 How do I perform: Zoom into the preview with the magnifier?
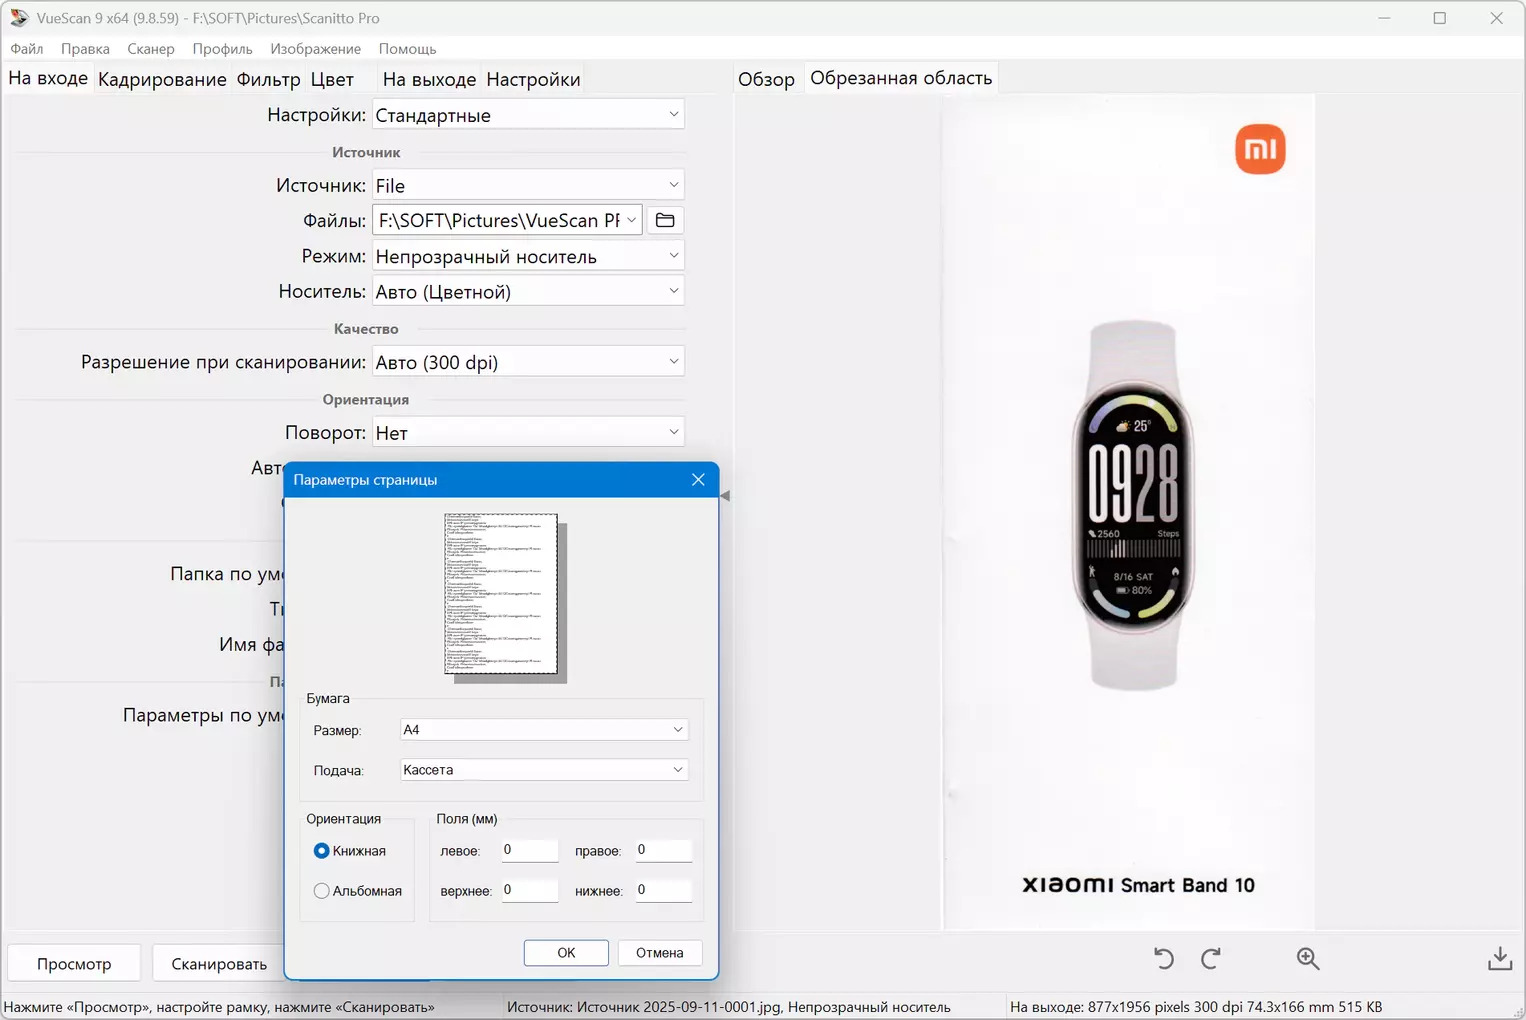[1308, 959]
